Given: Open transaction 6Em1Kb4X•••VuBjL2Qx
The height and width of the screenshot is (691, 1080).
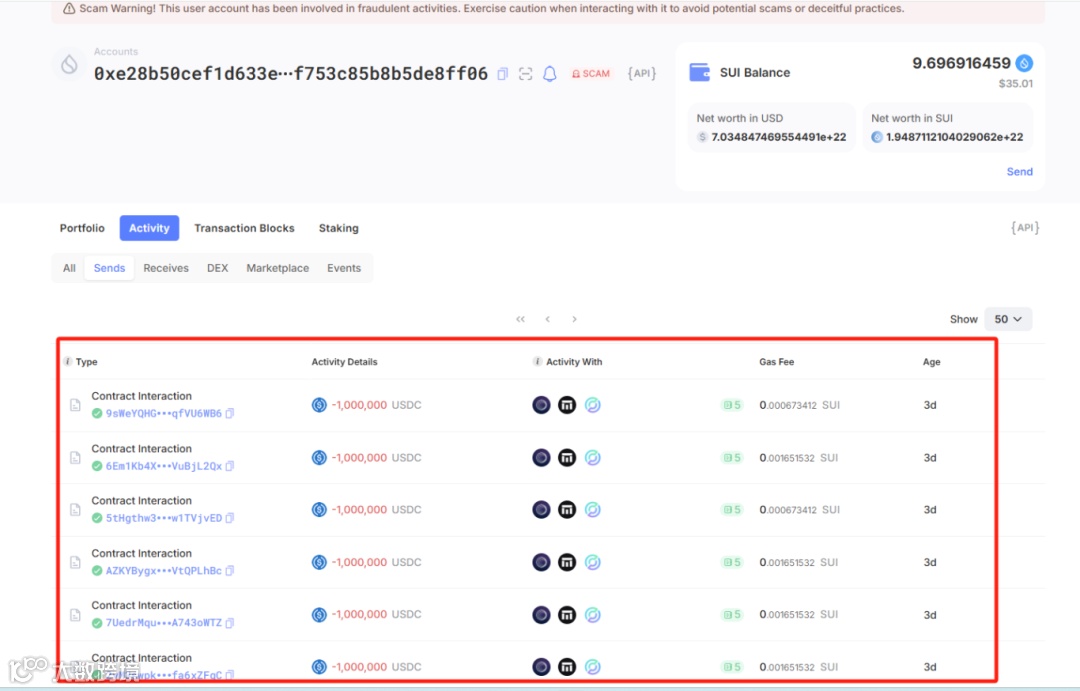Looking at the screenshot, I should tap(164, 466).
